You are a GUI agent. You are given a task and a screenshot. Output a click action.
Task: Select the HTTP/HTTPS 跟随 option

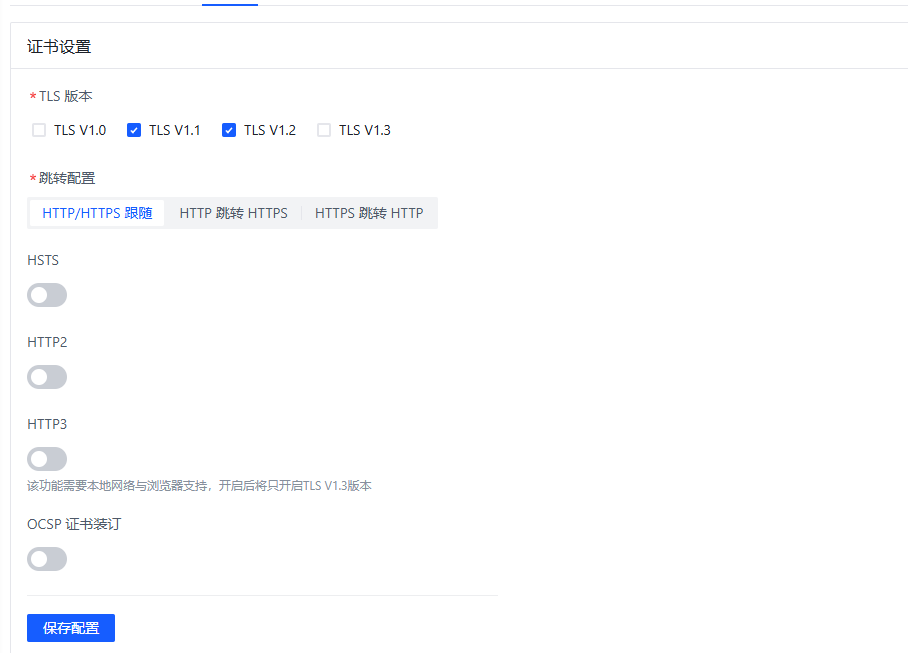[97, 213]
